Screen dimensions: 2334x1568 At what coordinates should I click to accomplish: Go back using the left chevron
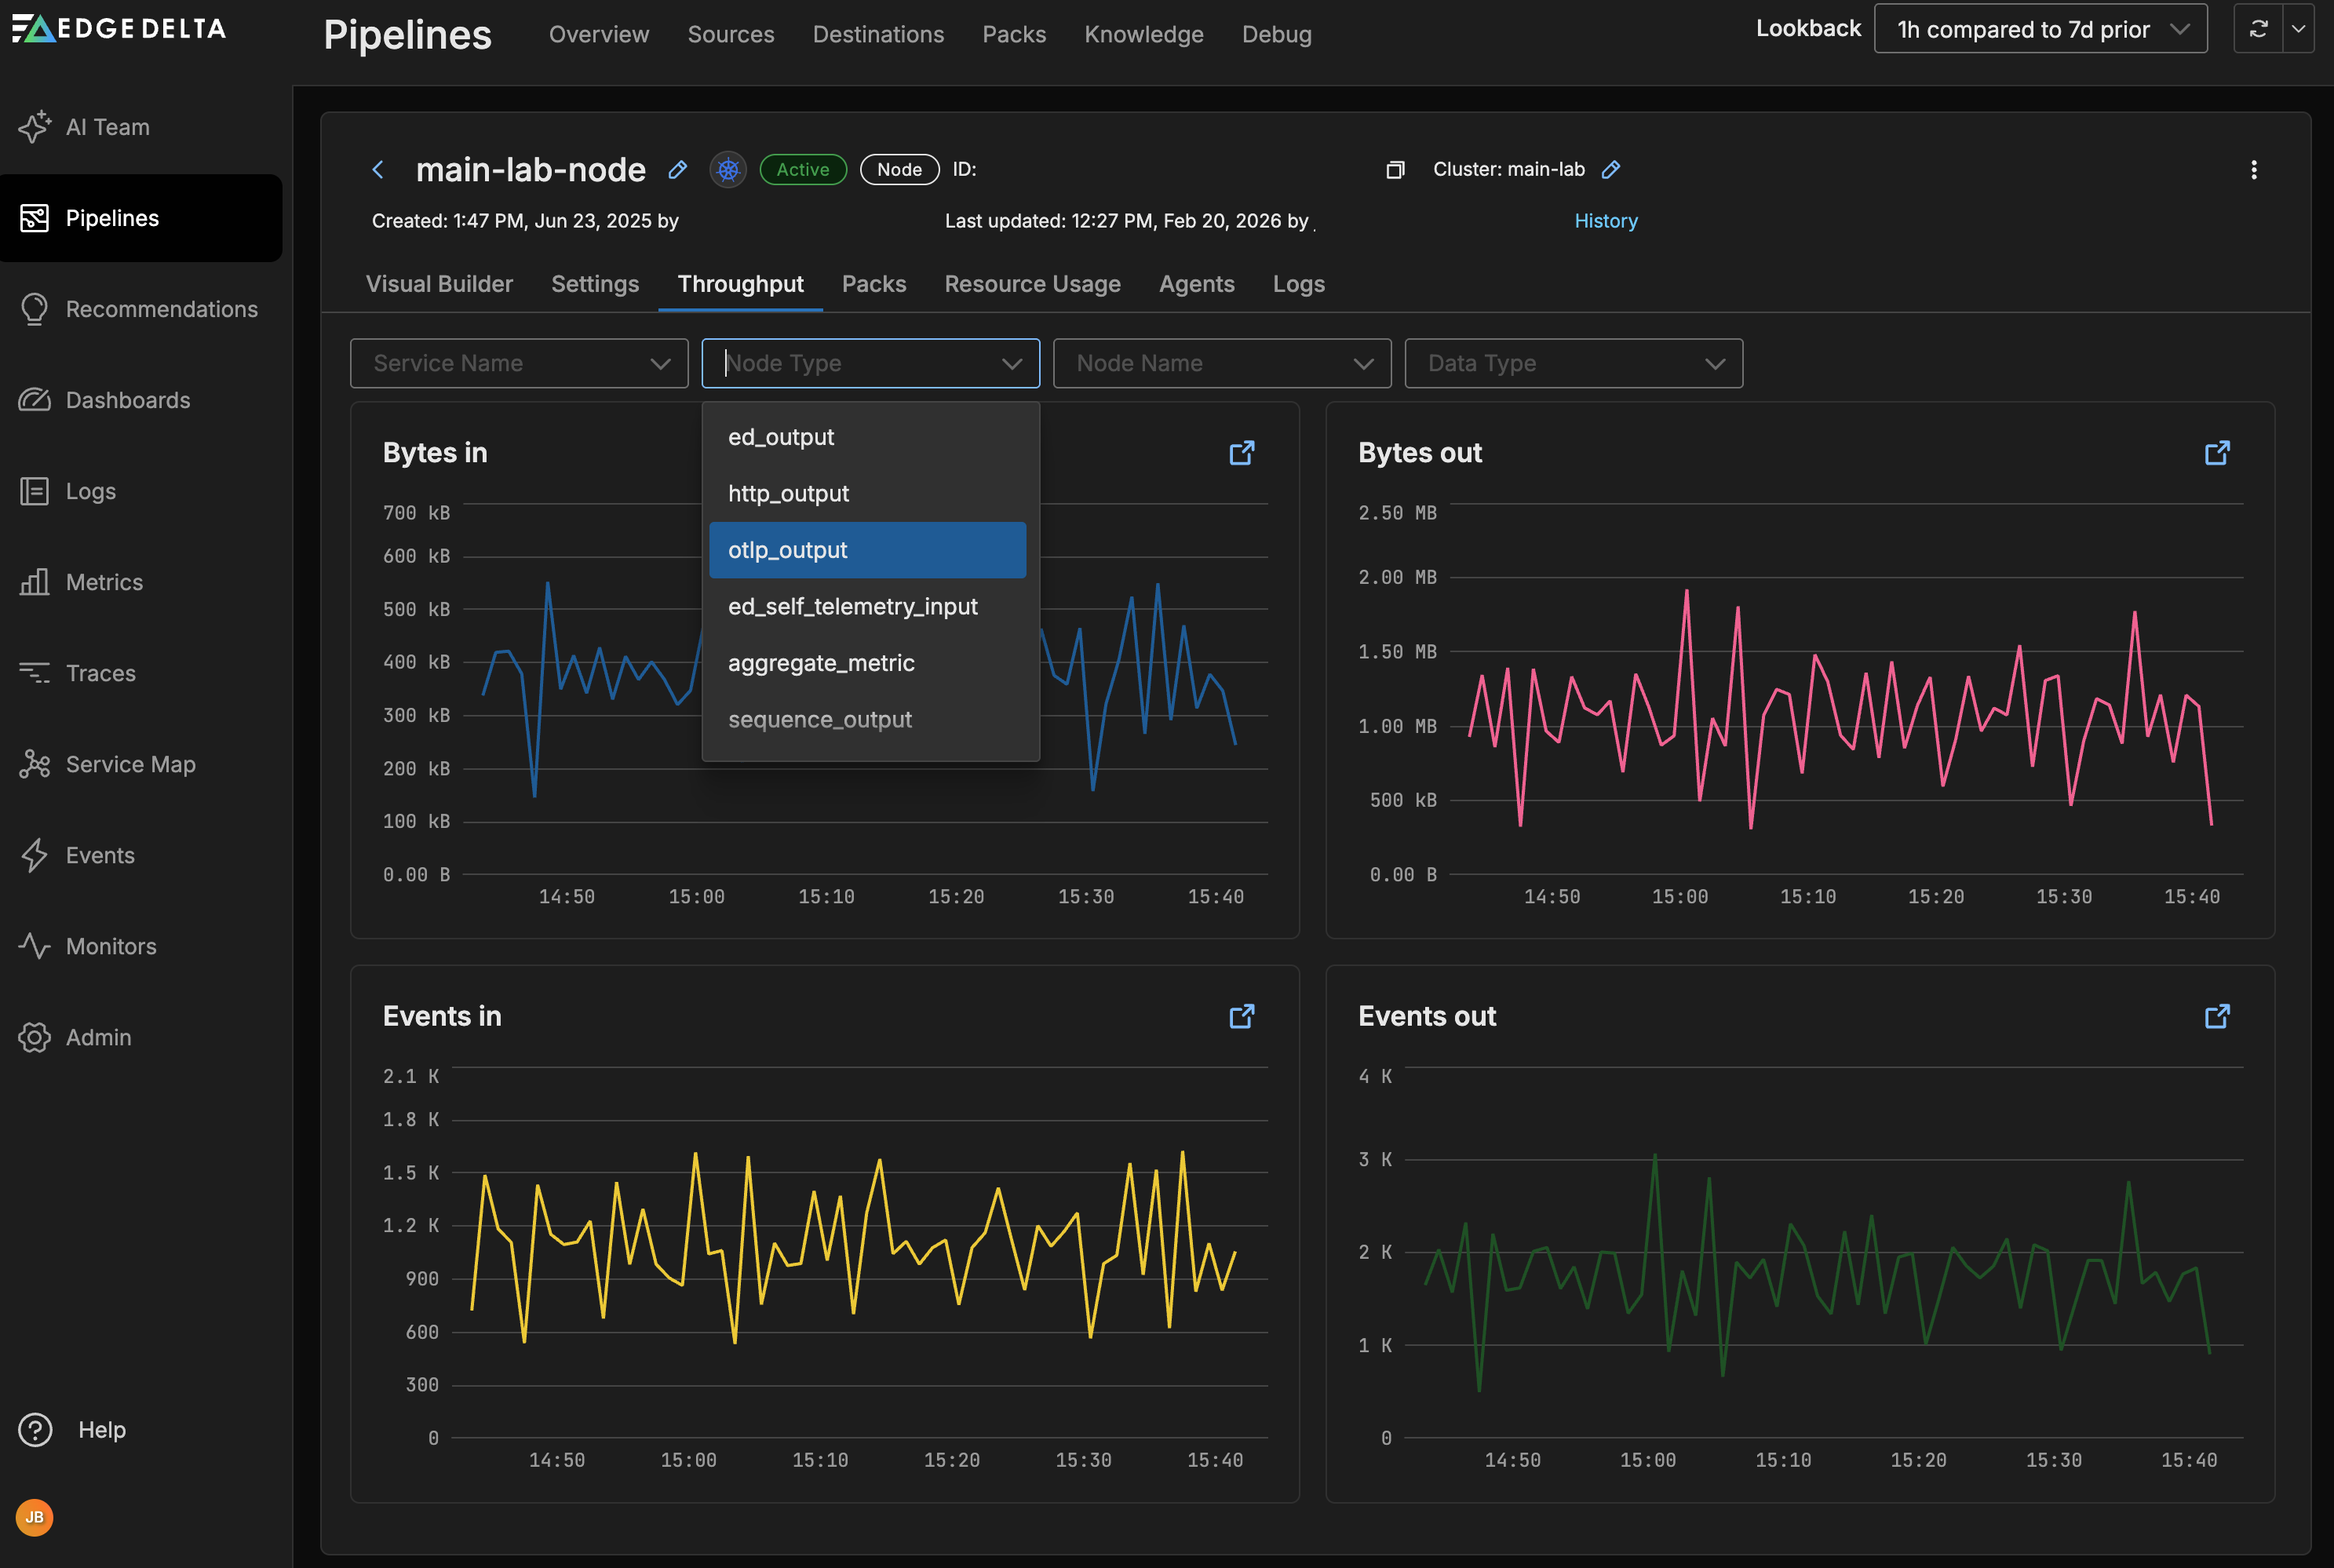[x=378, y=170]
